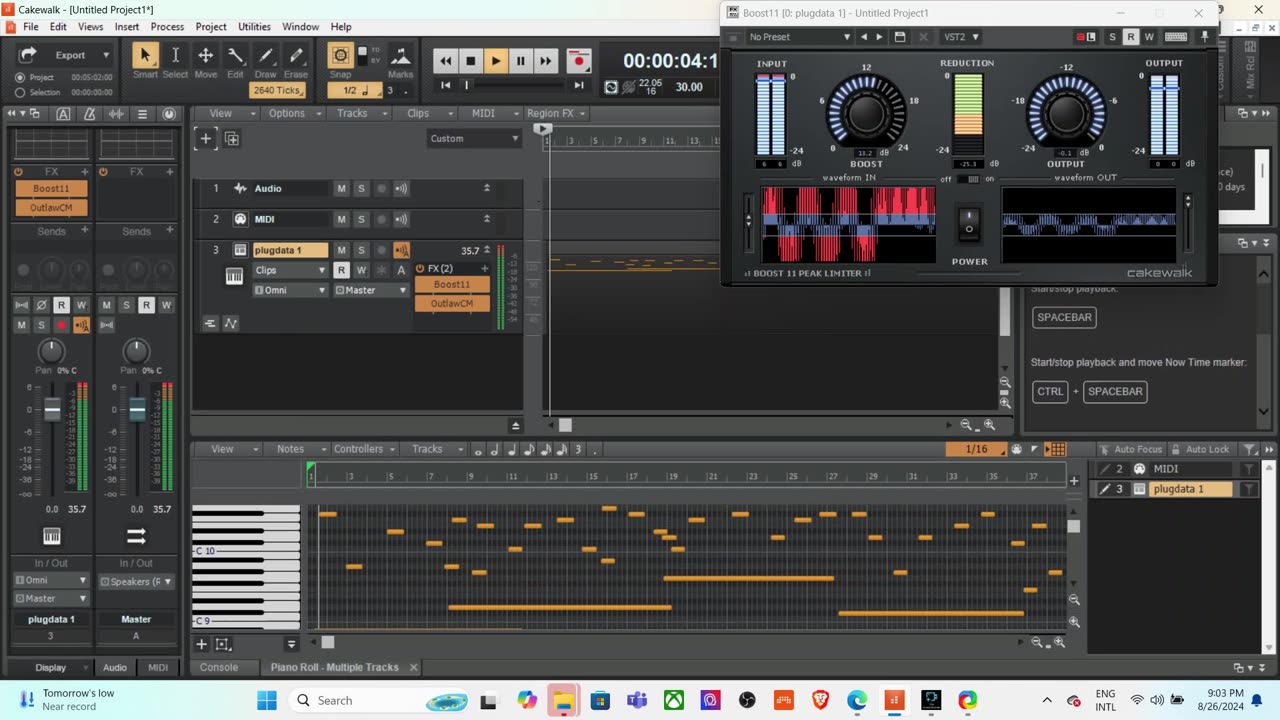Open OutlawCM in track FX rack

click(452, 303)
